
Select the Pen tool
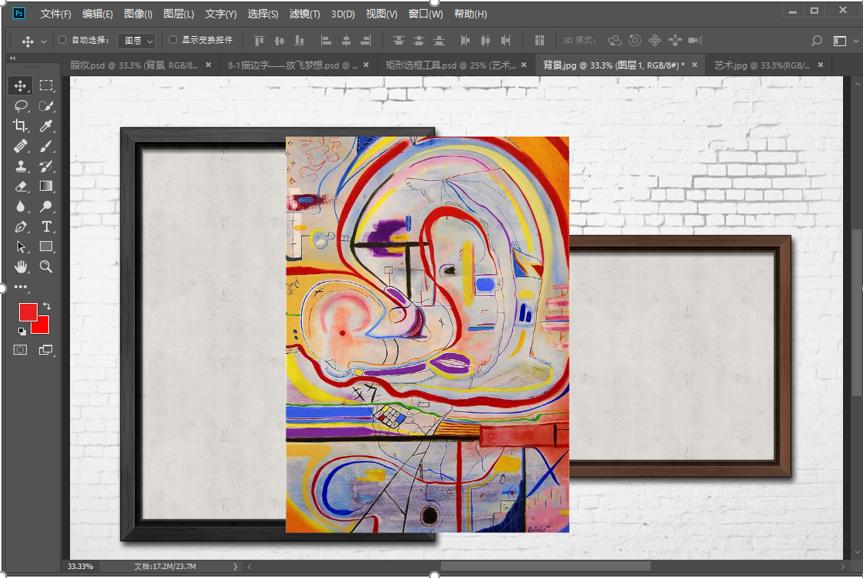tap(20, 227)
